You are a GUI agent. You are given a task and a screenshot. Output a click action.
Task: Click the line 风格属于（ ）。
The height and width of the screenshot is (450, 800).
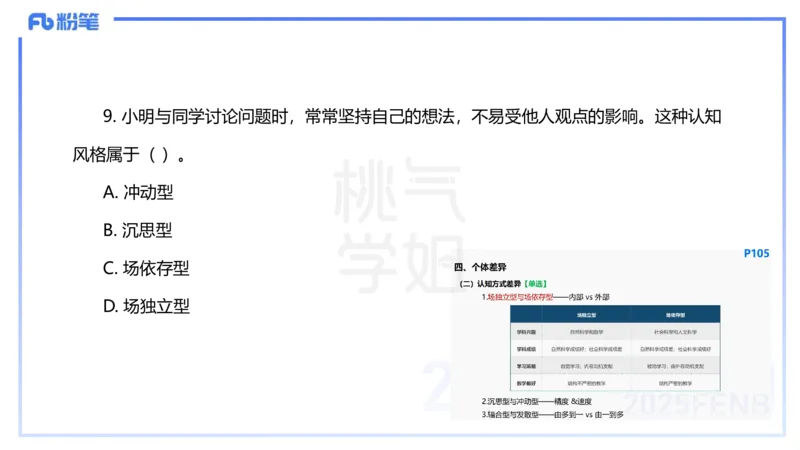point(130,155)
